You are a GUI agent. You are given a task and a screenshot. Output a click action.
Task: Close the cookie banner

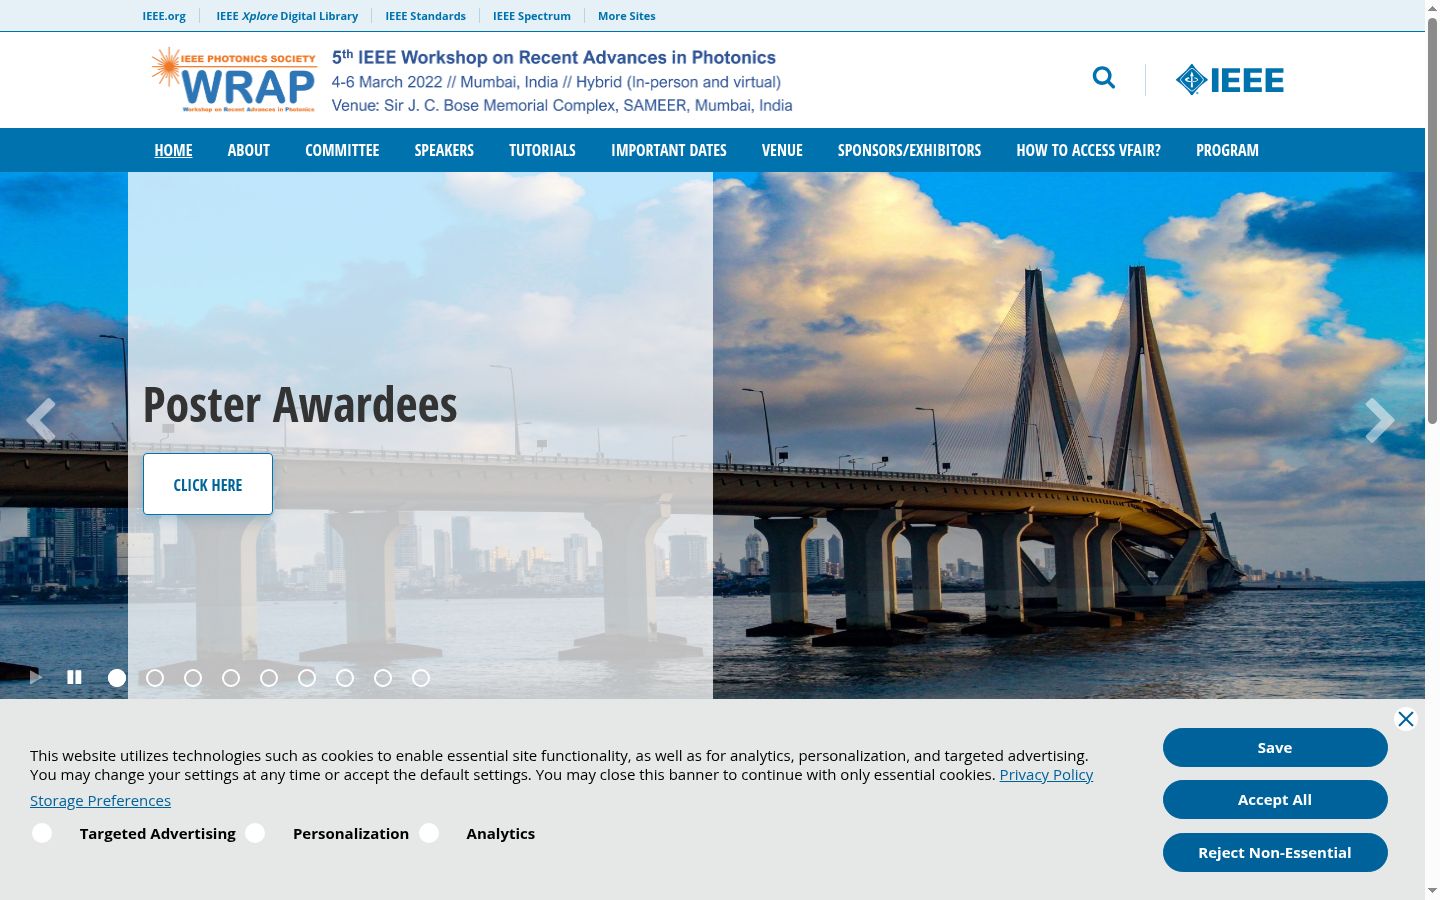[x=1406, y=719]
